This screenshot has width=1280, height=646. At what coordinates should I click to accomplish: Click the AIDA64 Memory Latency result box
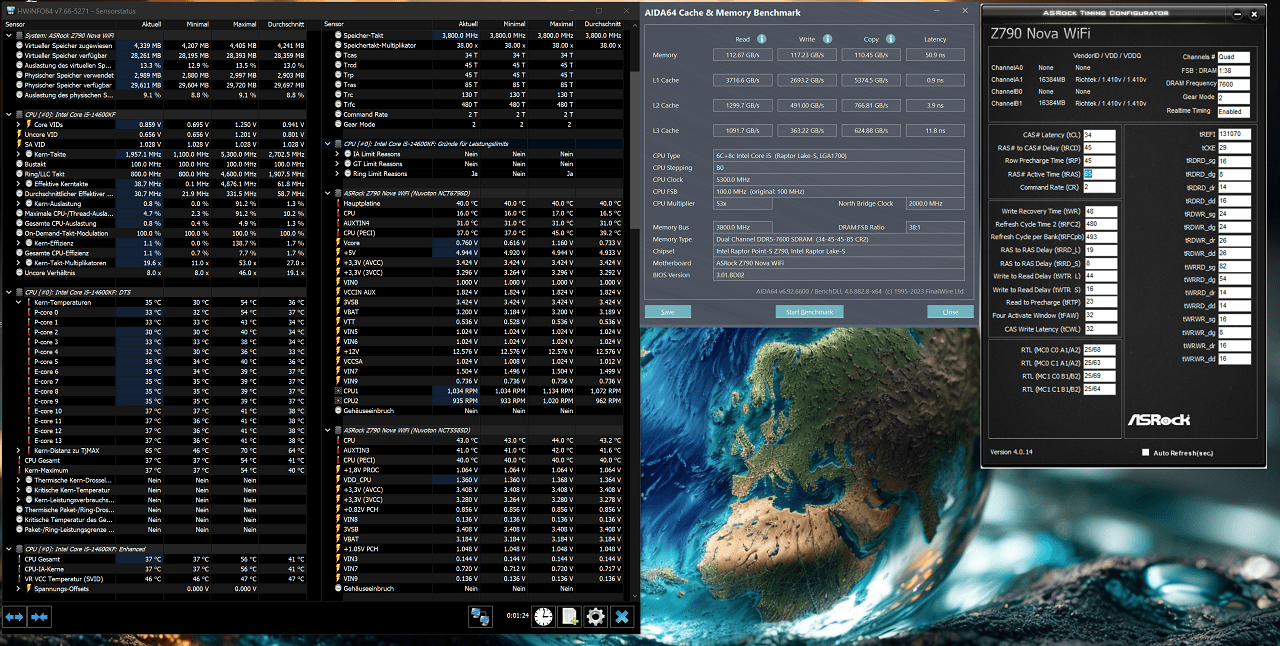934,55
